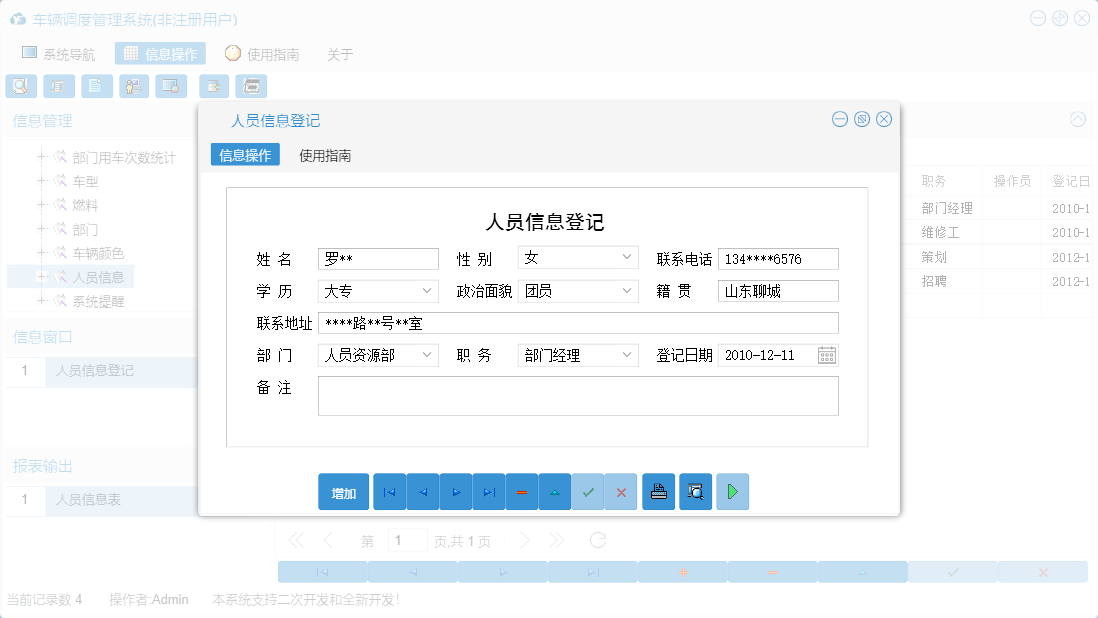The image size is (1098, 618).
Task: Open print preview with magnifier-printer icon
Action: coord(695,491)
